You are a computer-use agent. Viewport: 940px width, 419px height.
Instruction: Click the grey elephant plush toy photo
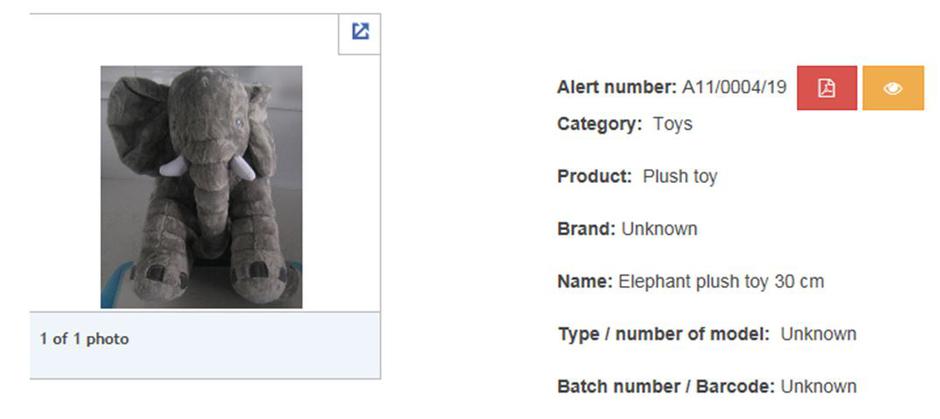(201, 187)
